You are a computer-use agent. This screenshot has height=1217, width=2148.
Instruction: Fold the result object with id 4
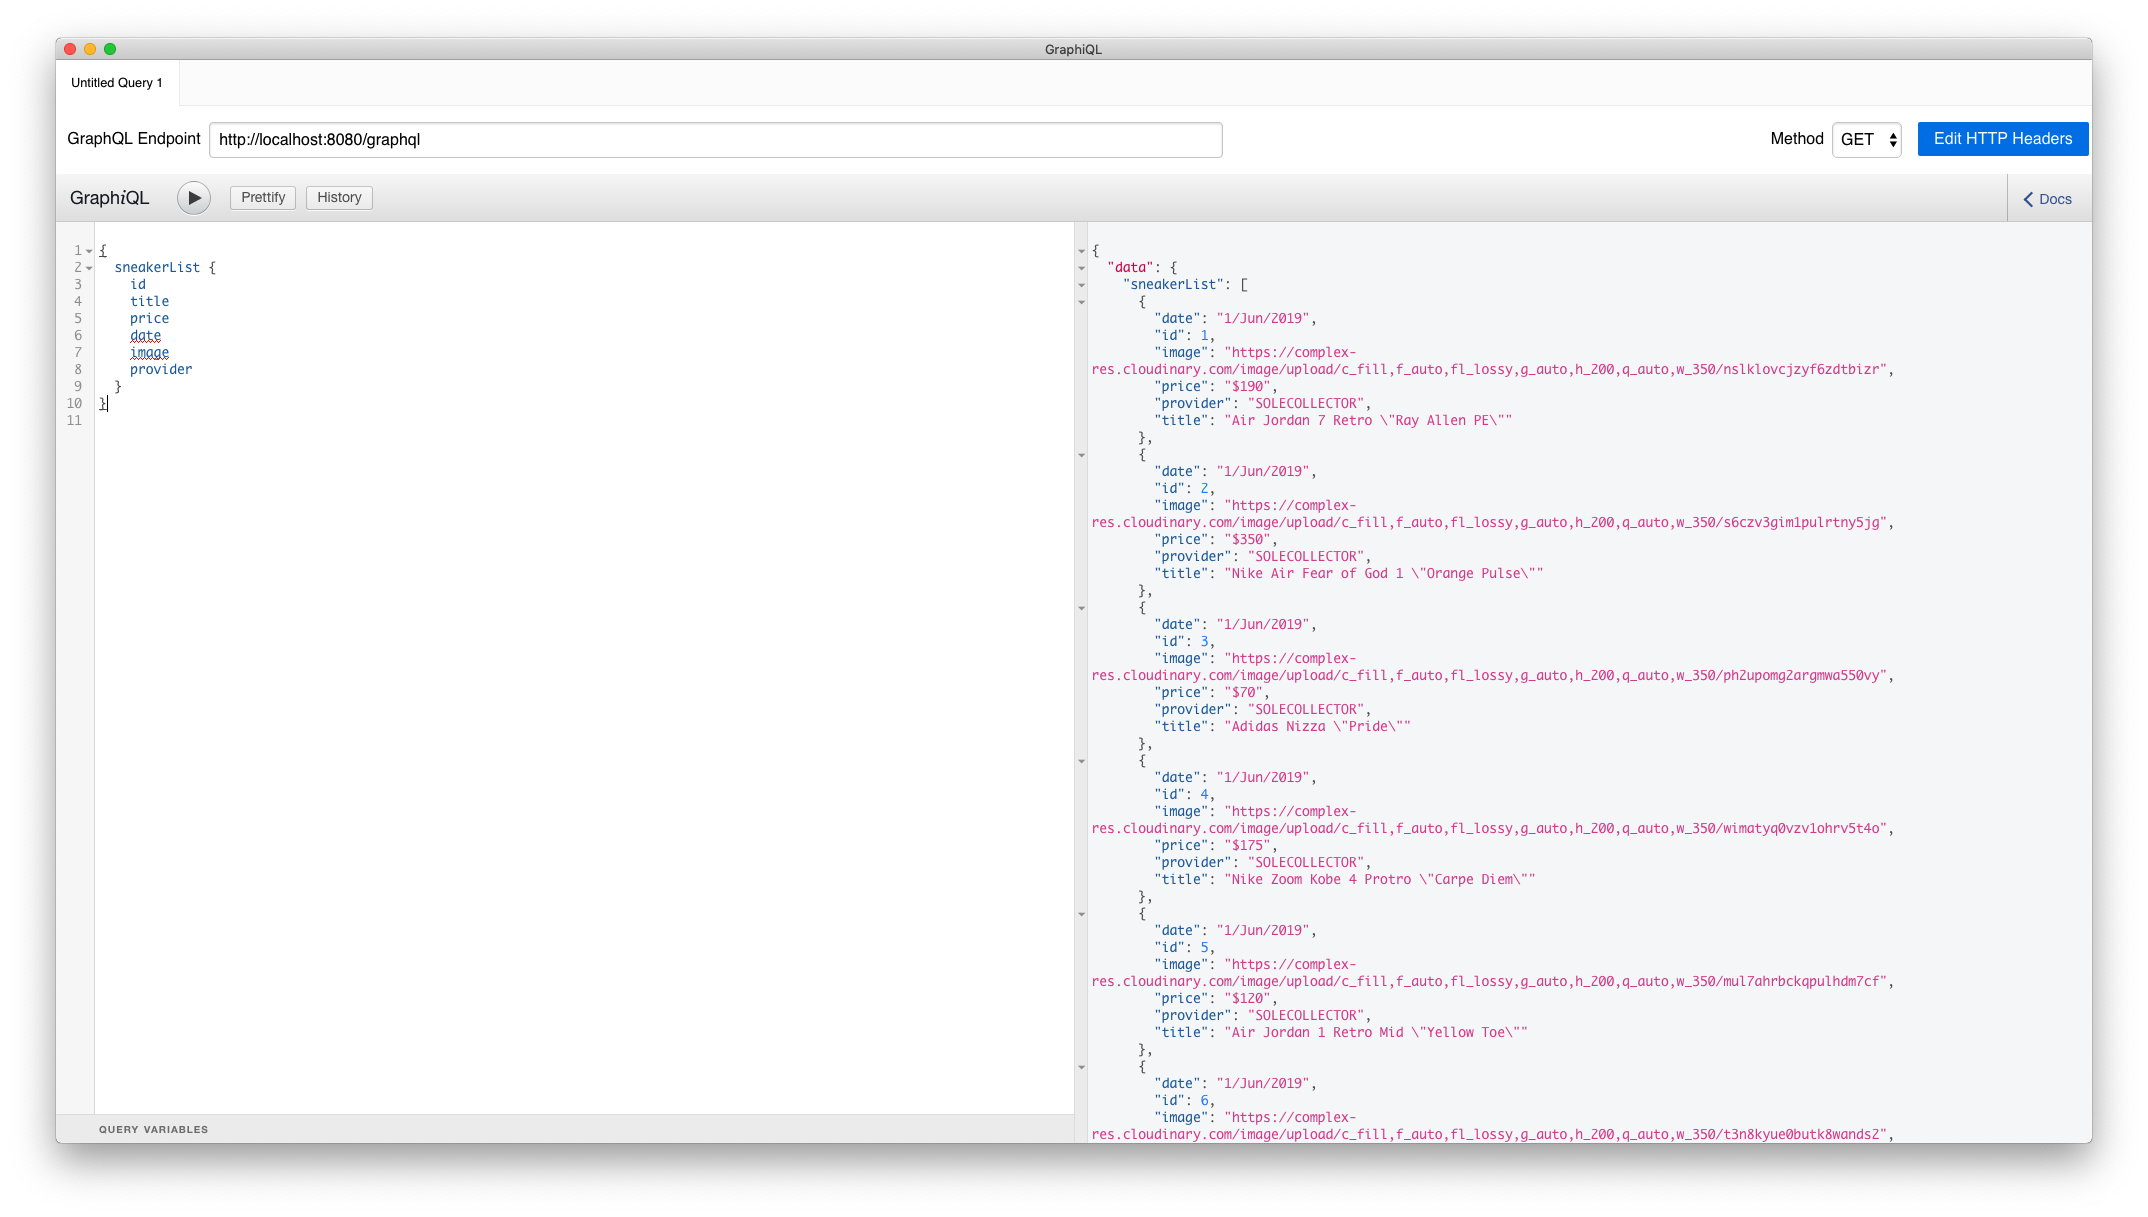coord(1081,761)
